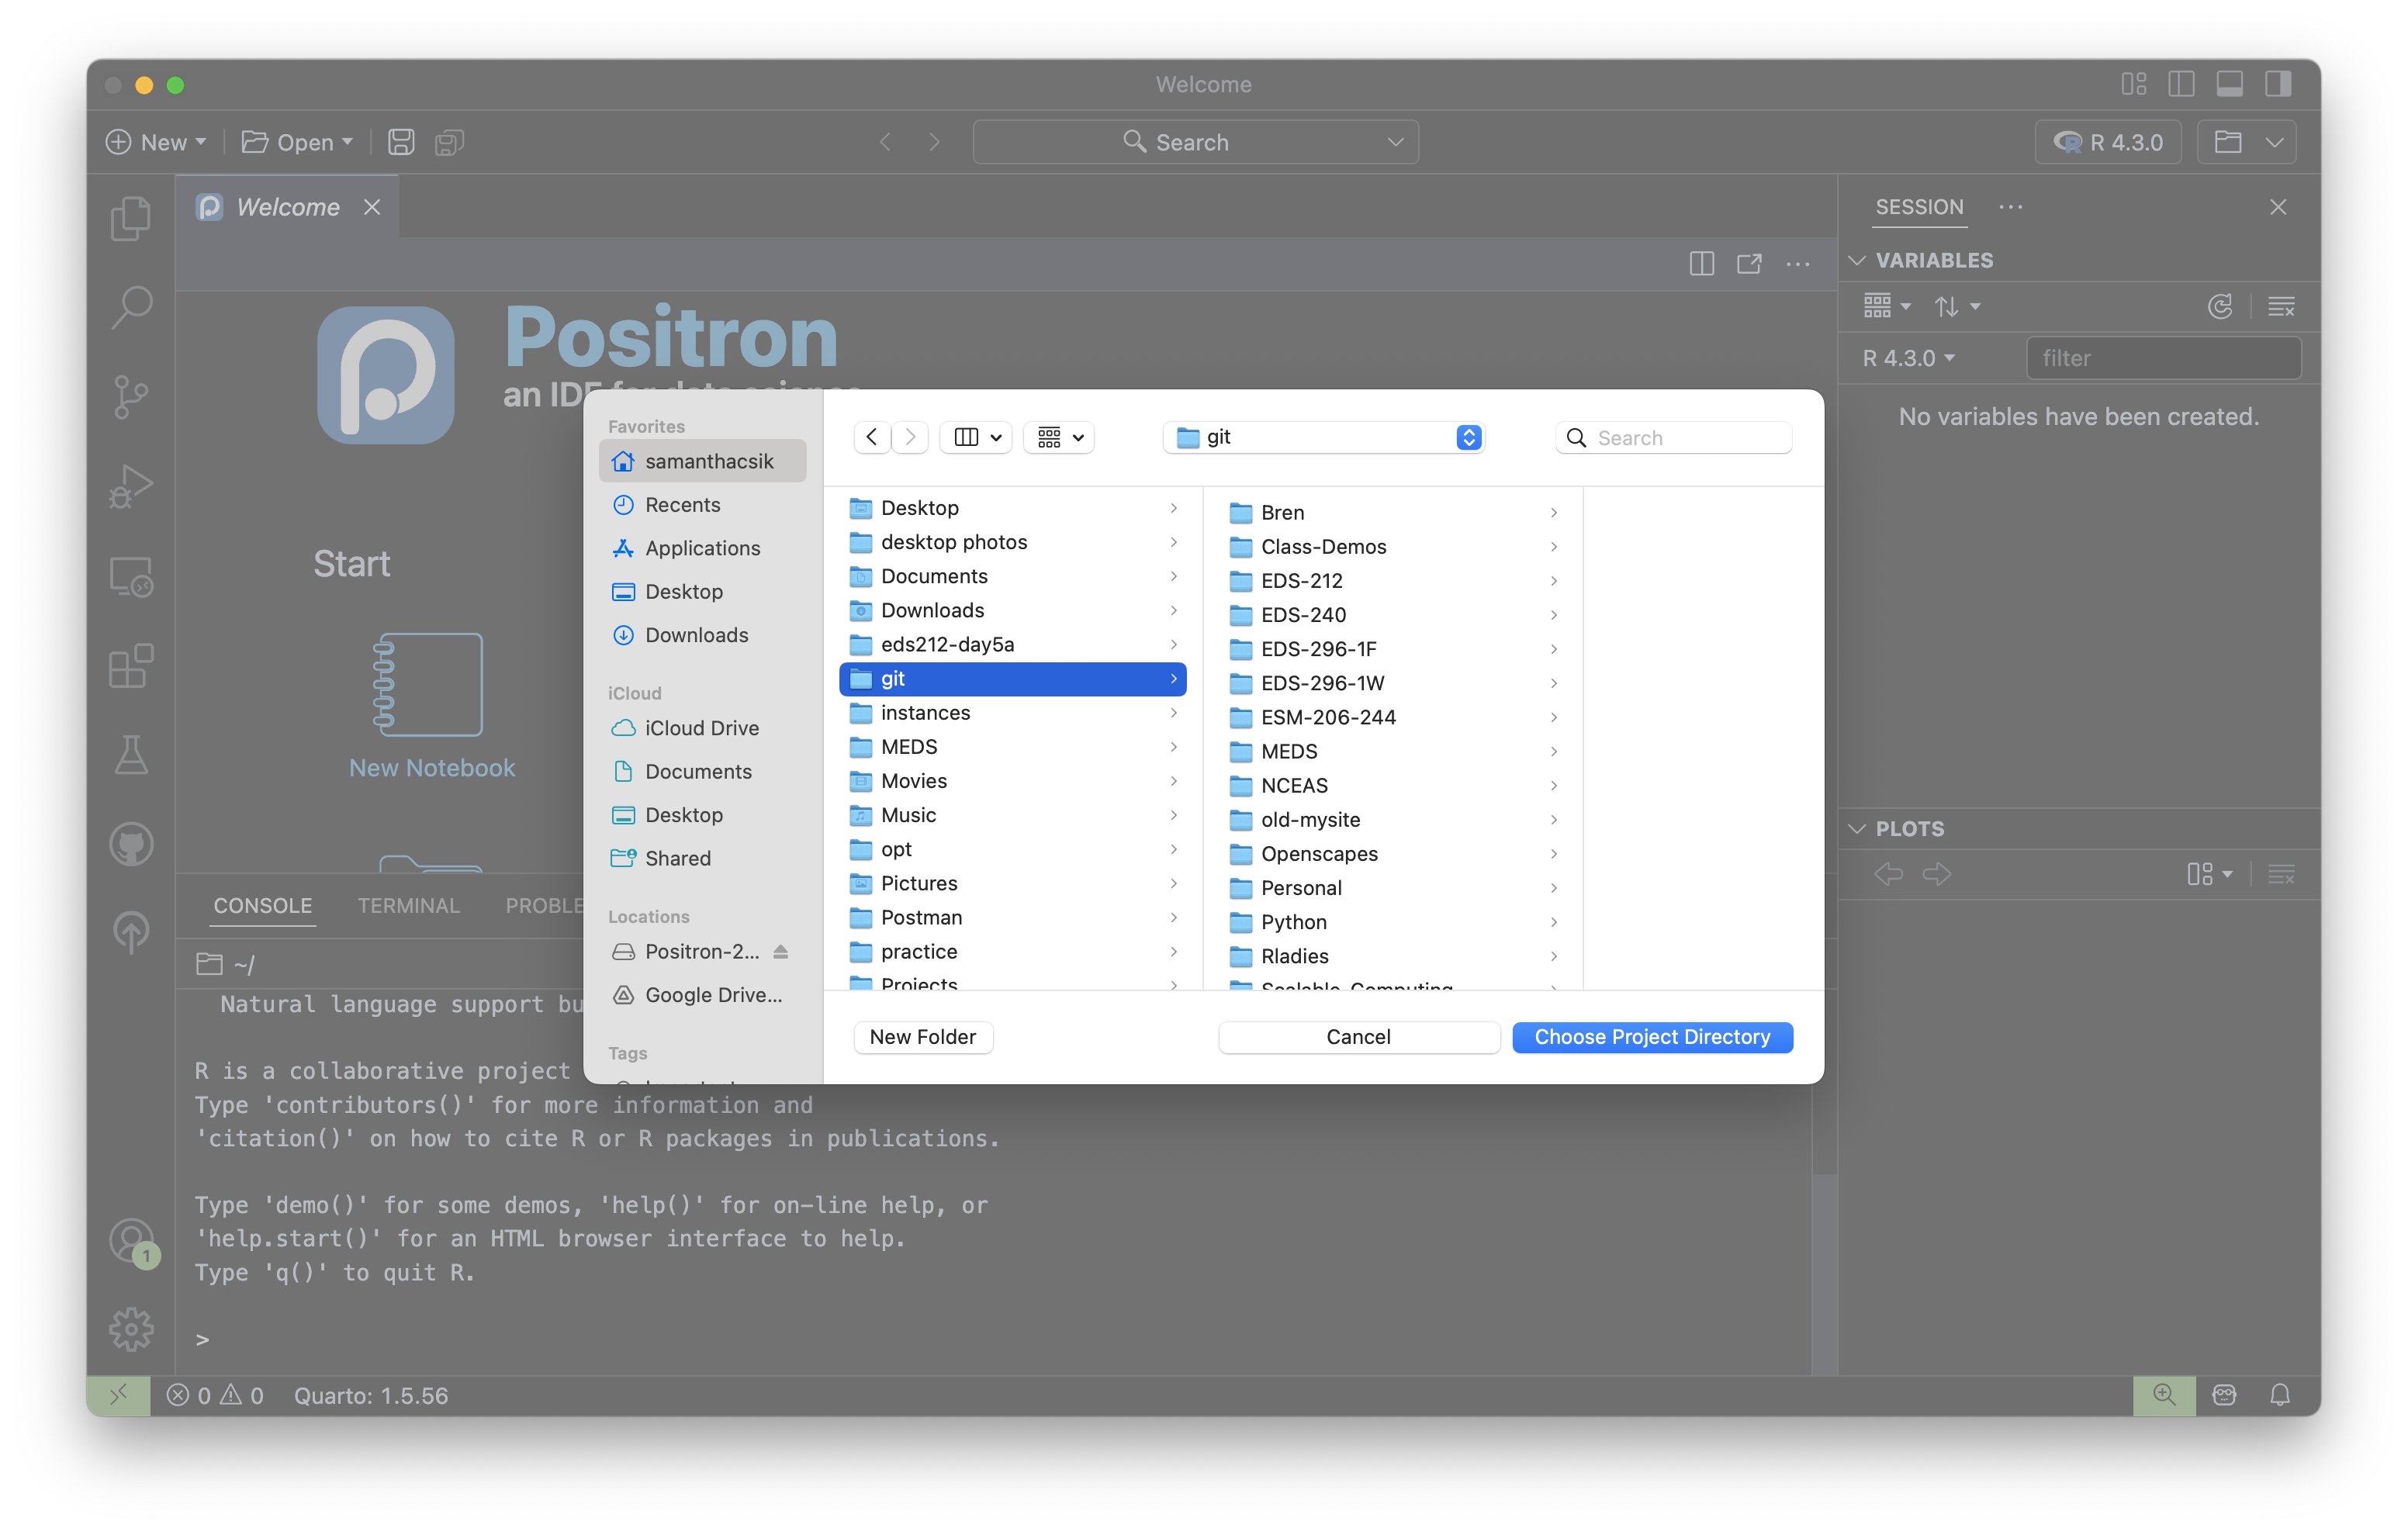Viewport: 2408px width, 1531px height.
Task: Open the command center Search box
Action: click(1195, 142)
